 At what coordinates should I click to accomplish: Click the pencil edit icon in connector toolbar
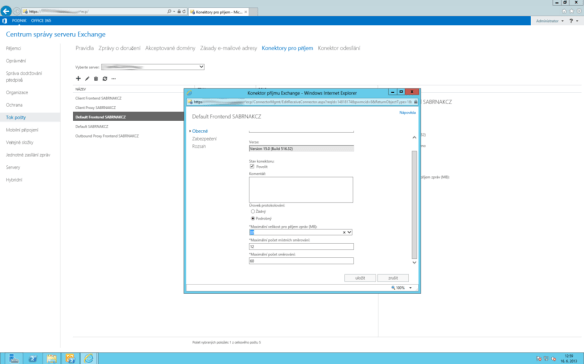[x=87, y=79]
